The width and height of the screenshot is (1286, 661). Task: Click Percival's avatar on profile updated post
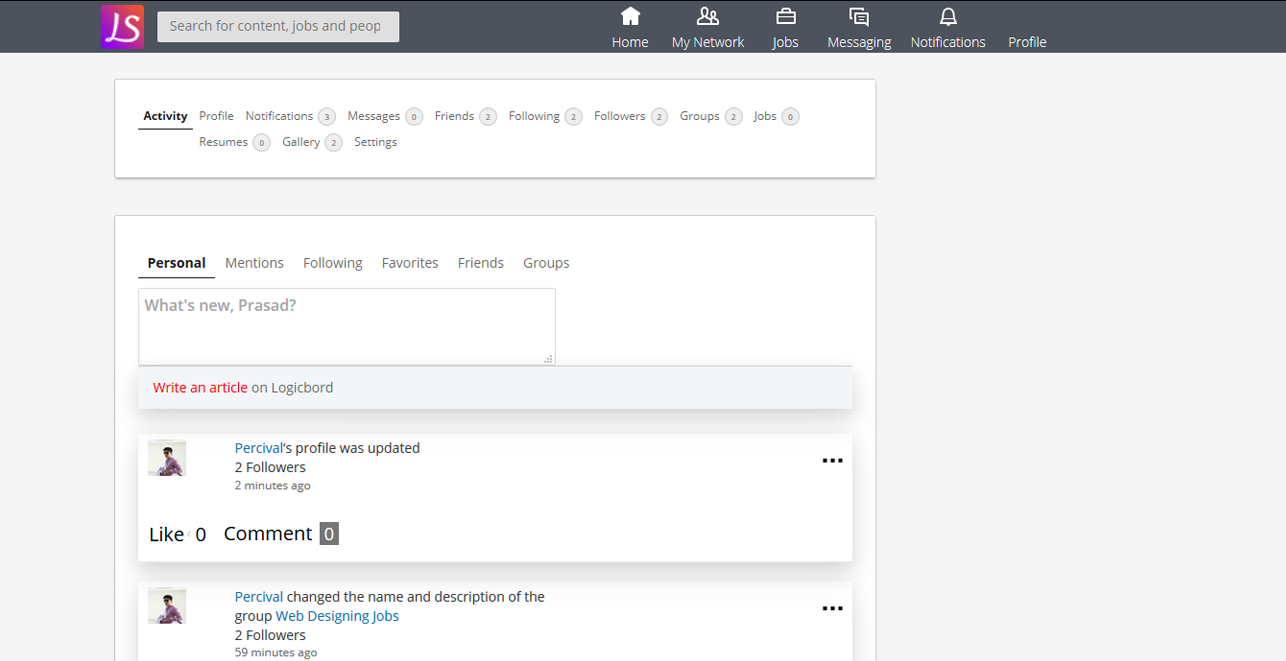click(167, 458)
